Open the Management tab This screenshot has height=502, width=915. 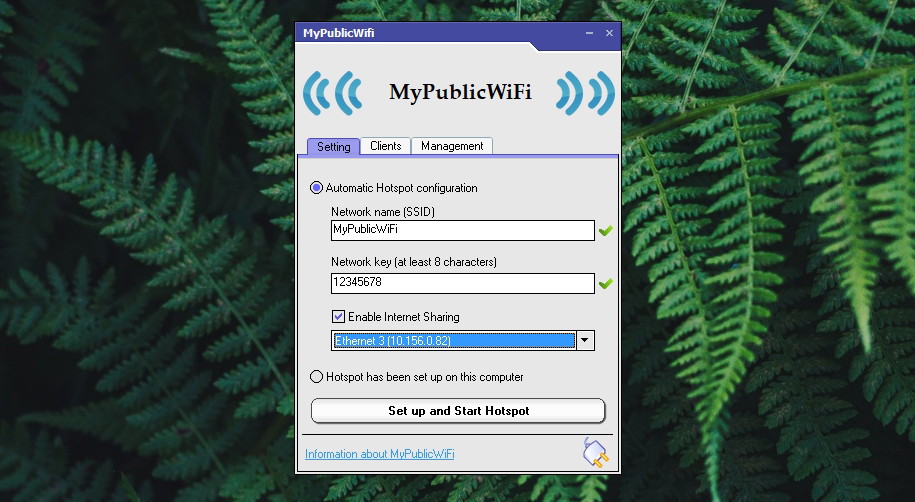[x=452, y=146]
